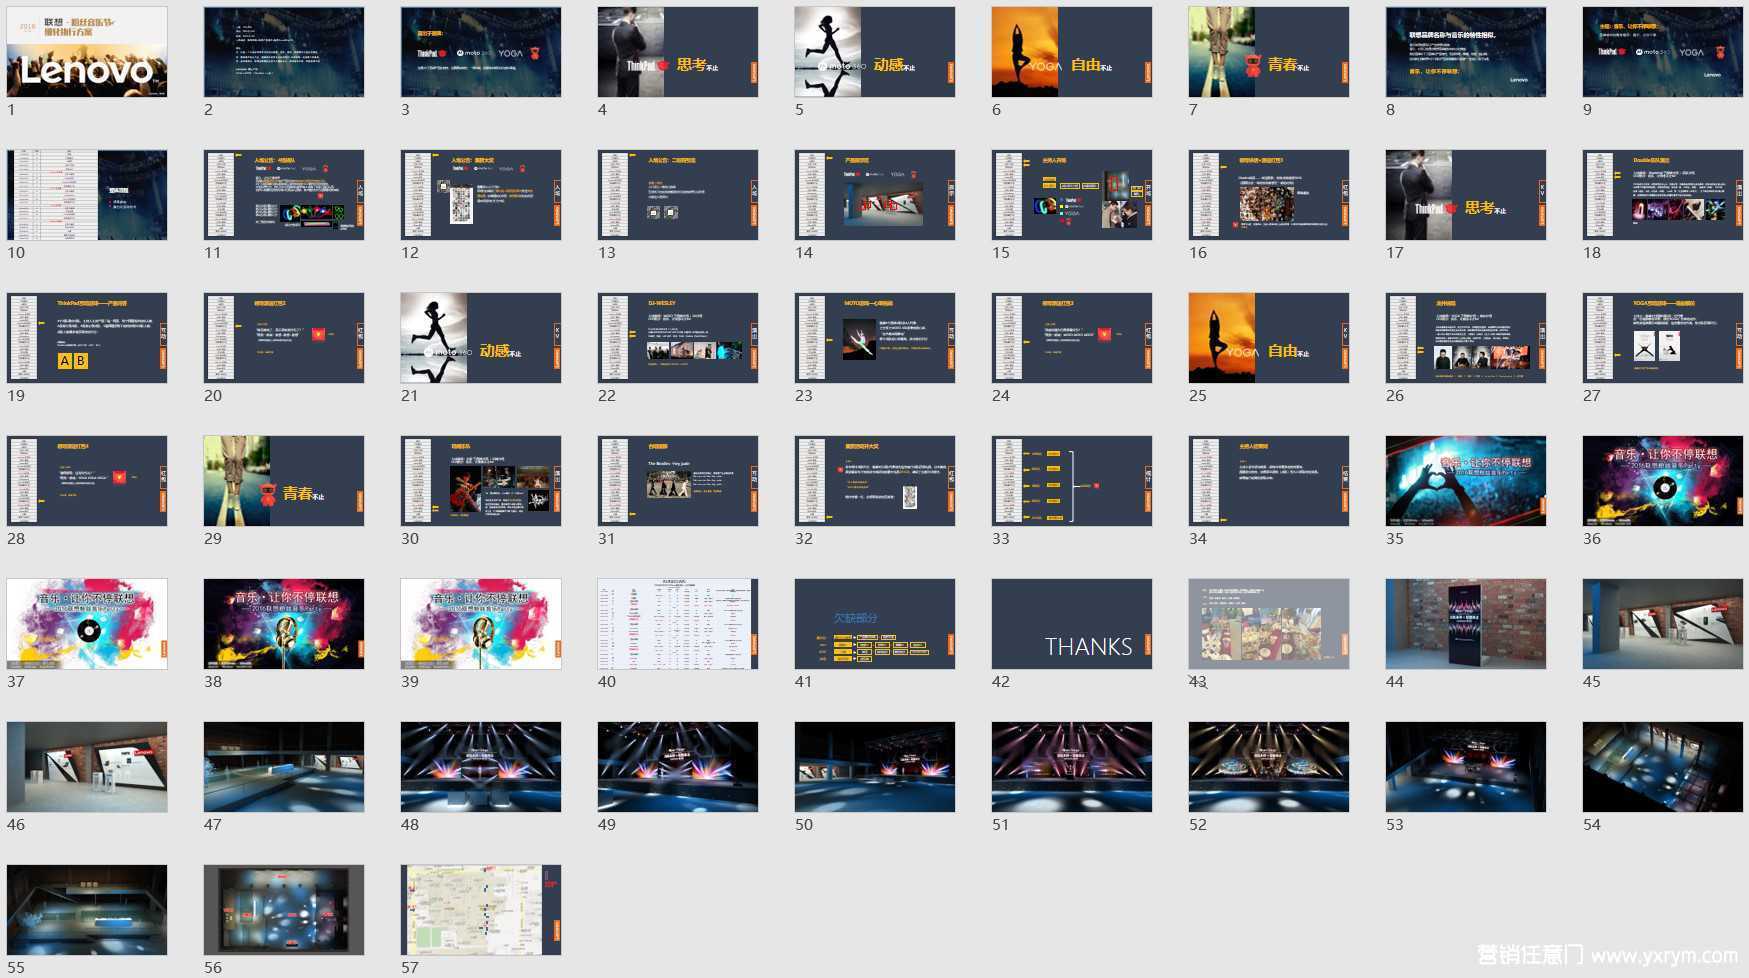Select slide 40 schedule table thumbnail
This screenshot has height=978, width=1749.
point(678,624)
